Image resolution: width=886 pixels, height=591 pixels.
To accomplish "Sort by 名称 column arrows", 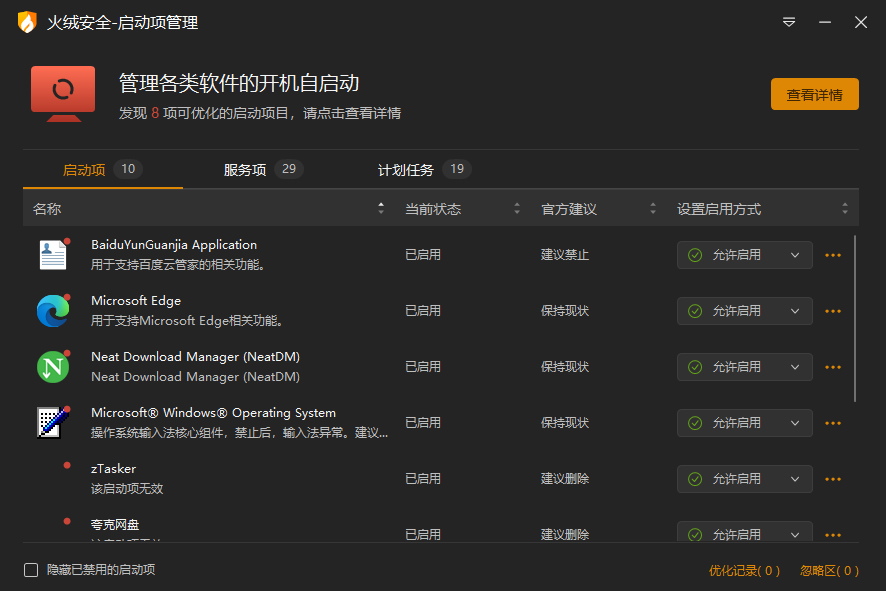I will click(381, 208).
